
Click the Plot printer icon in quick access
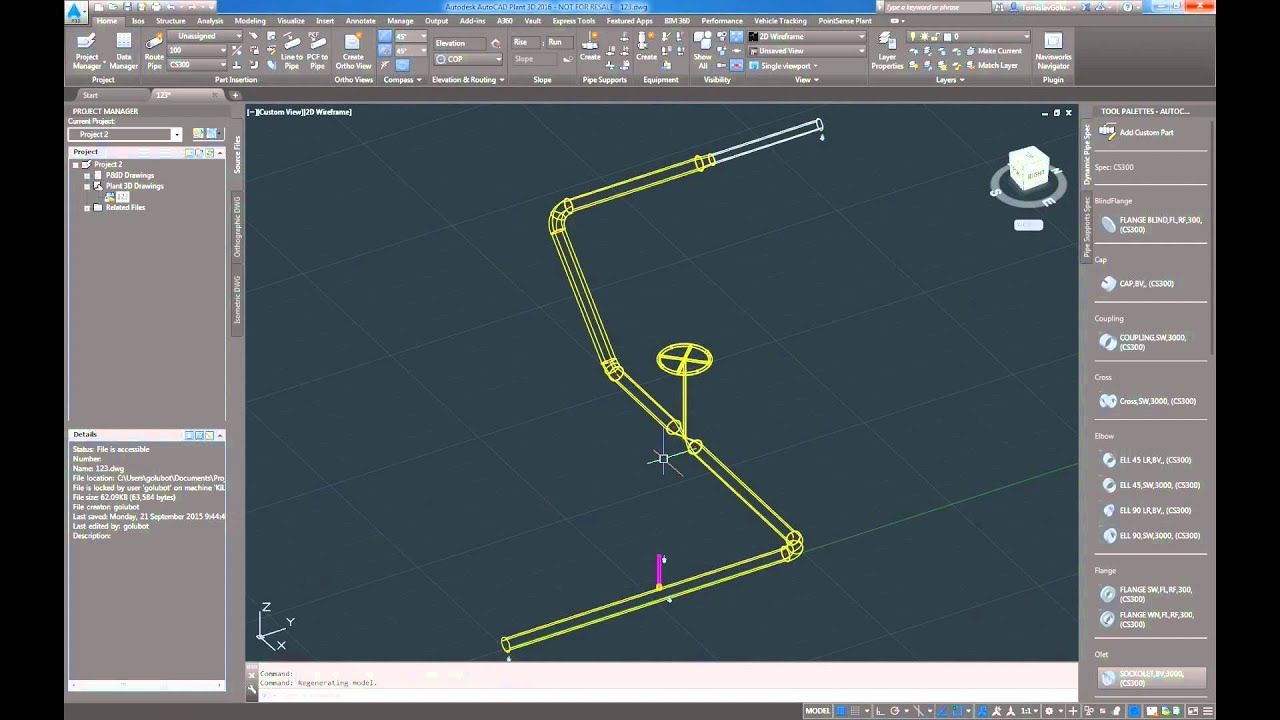(x=157, y=6)
